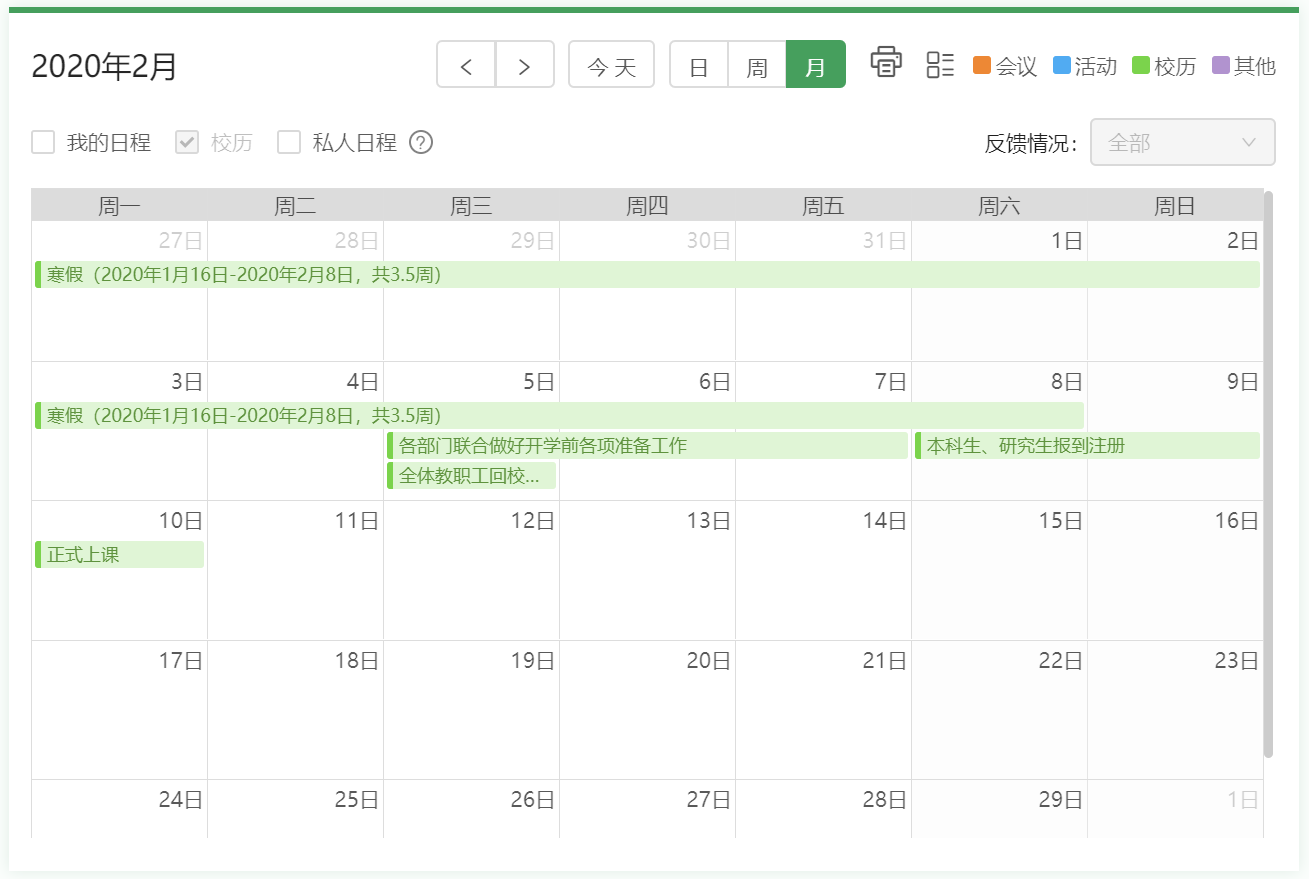The width and height of the screenshot is (1309, 879).
Task: Click the calendar's vertical scrollbar
Action: tap(1268, 473)
